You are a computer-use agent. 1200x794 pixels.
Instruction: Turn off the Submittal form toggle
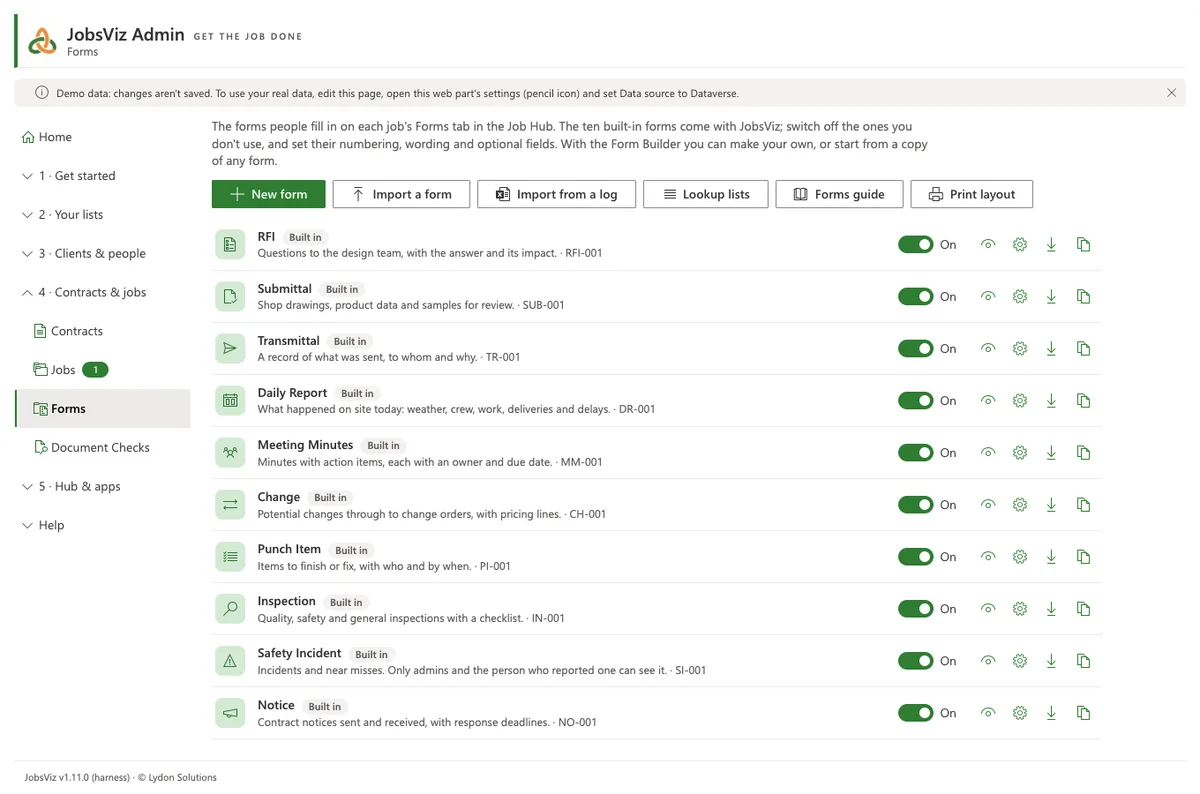tap(915, 296)
